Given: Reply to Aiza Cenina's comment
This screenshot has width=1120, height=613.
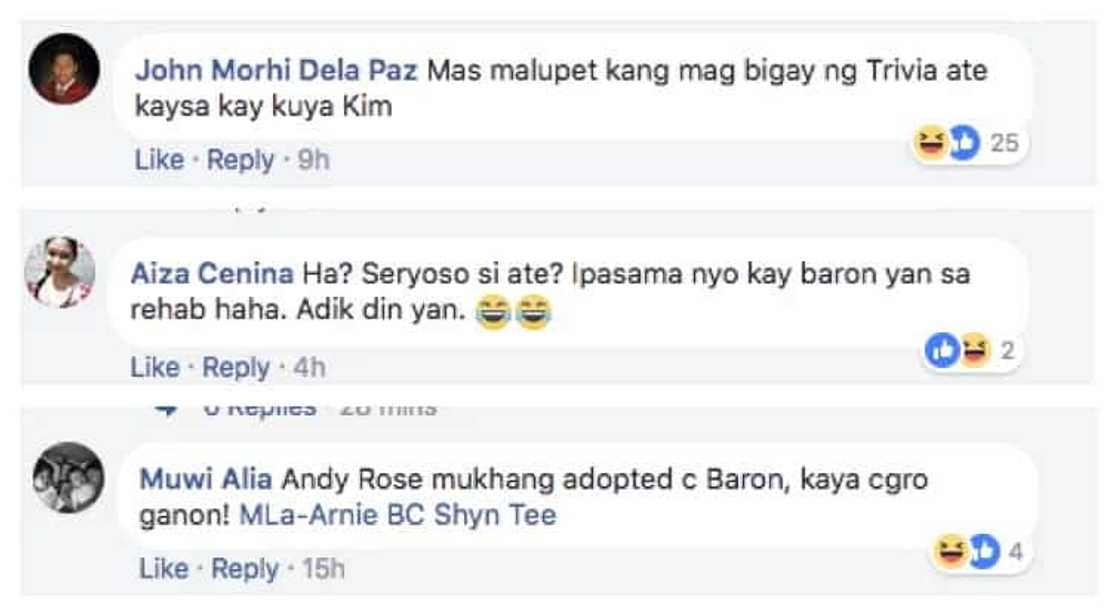Looking at the screenshot, I should click(236, 368).
